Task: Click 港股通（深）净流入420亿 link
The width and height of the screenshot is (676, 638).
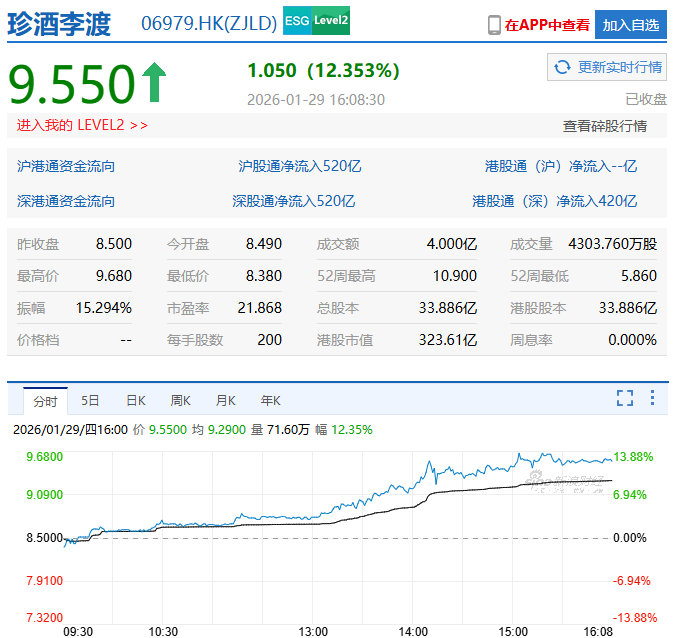Action: coord(554,201)
